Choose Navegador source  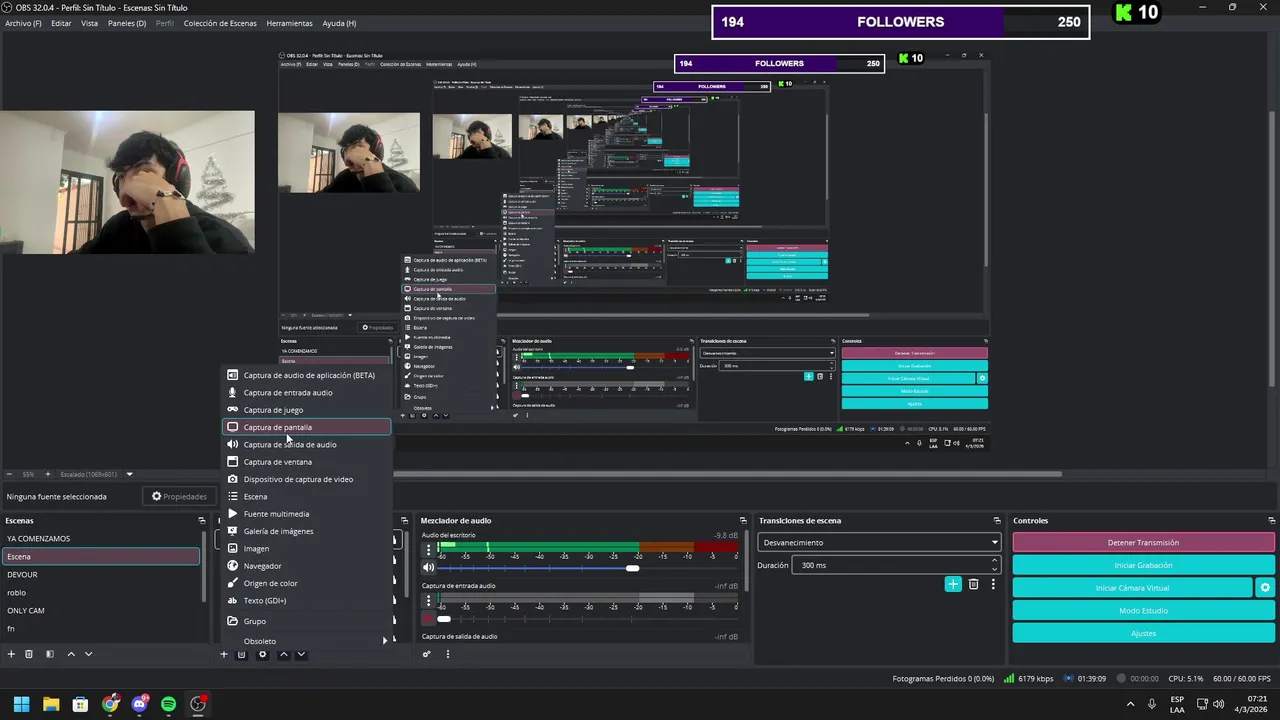click(x=306, y=566)
